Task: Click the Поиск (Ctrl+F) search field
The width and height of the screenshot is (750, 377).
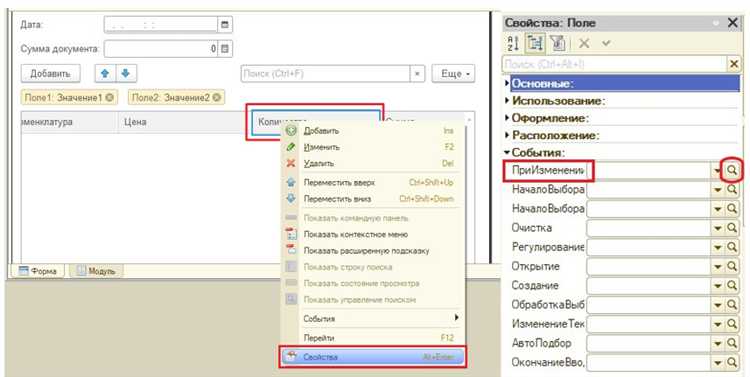Action: coord(325,74)
